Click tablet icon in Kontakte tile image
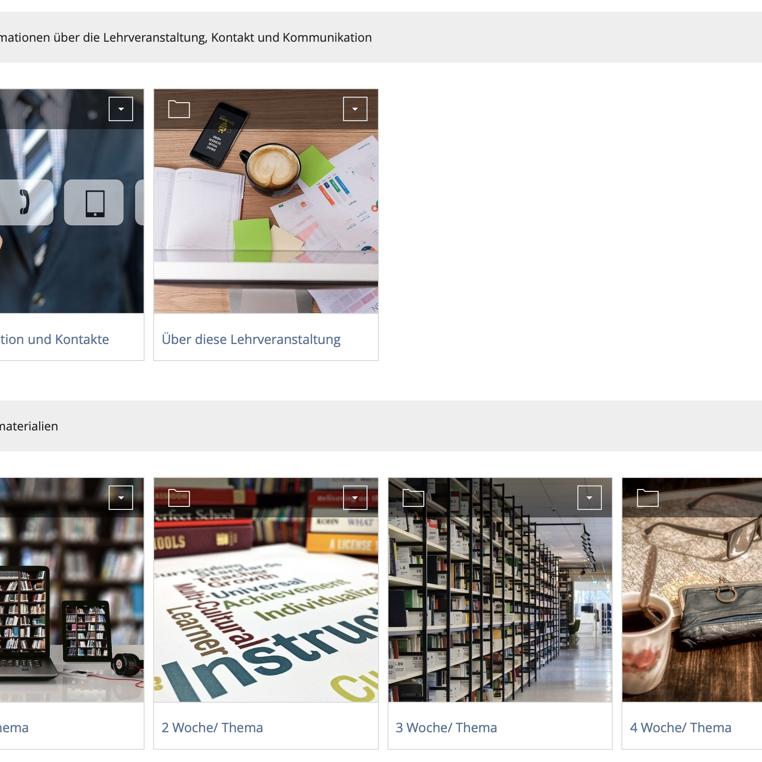The width and height of the screenshot is (762, 762). tap(95, 203)
